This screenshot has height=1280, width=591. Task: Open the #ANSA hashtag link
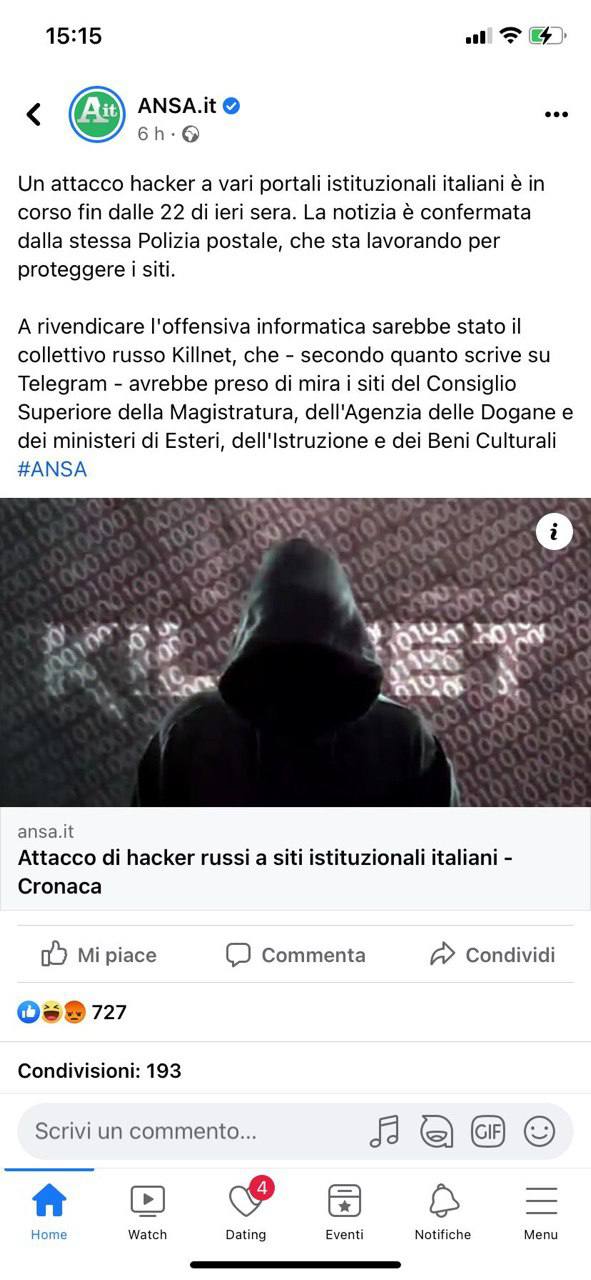pos(52,468)
